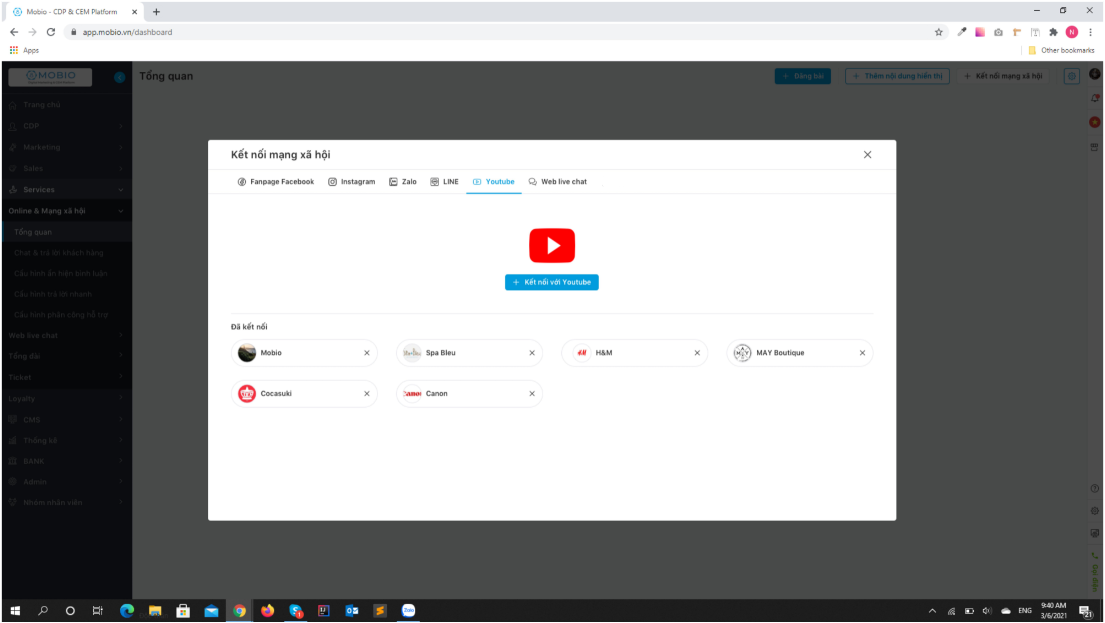Image resolution: width=1105 pixels, height=623 pixels.
Task: Click Thêm nội dung hiển thị button
Action: (x=897, y=76)
